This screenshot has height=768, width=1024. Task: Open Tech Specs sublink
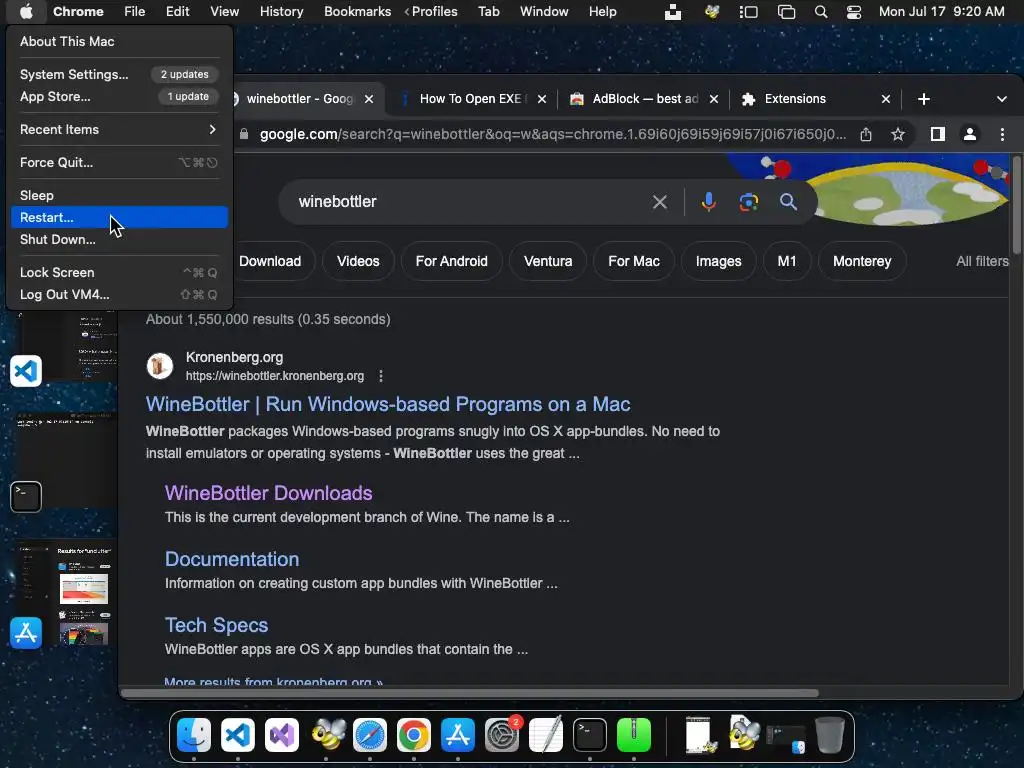click(216, 625)
